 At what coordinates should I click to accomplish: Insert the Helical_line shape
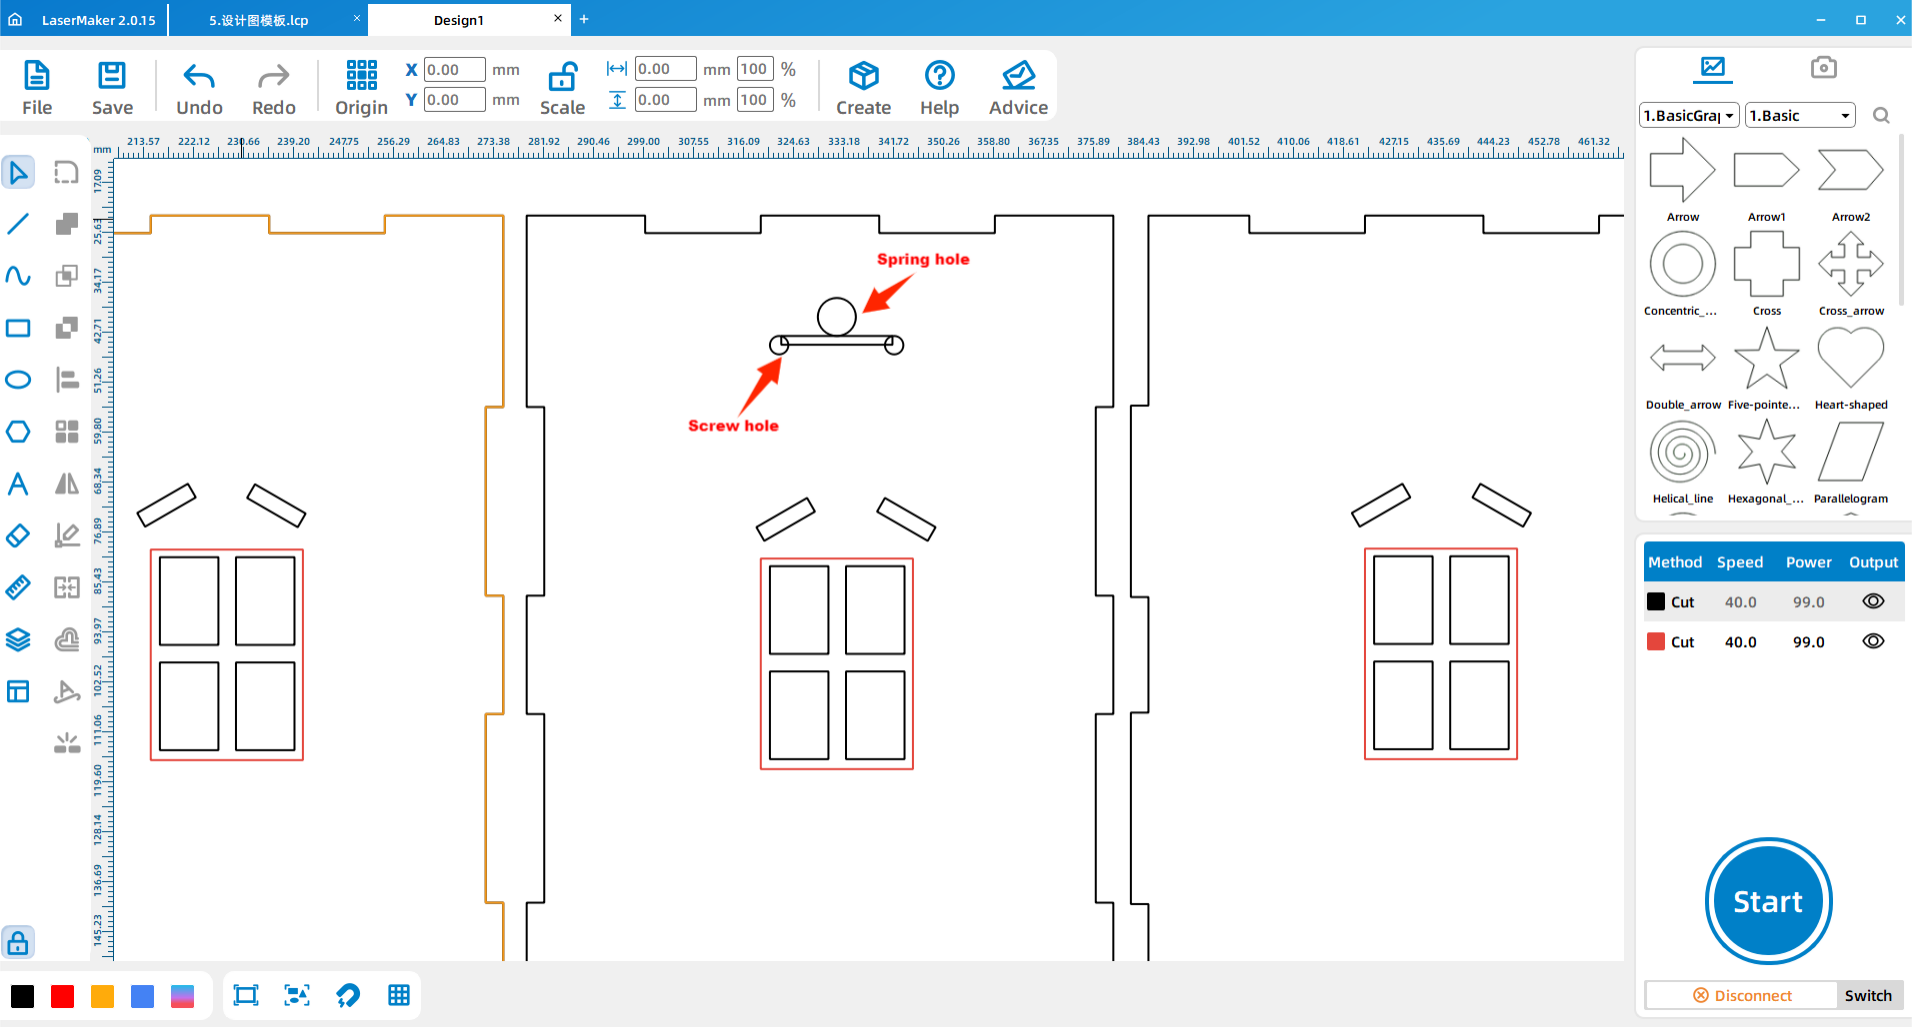1683,461
